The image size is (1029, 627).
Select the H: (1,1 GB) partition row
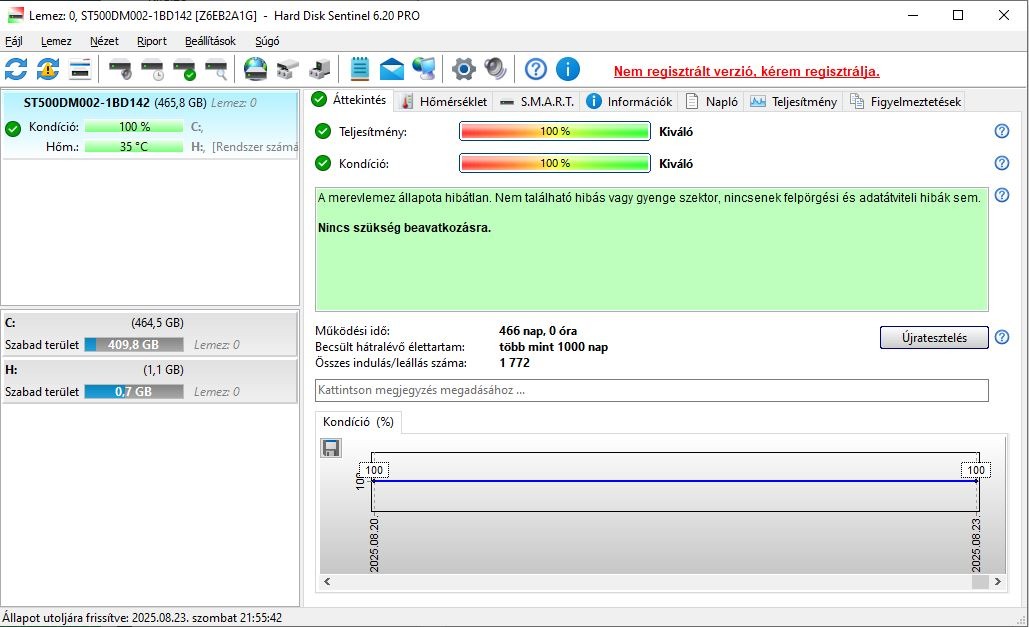point(150,381)
